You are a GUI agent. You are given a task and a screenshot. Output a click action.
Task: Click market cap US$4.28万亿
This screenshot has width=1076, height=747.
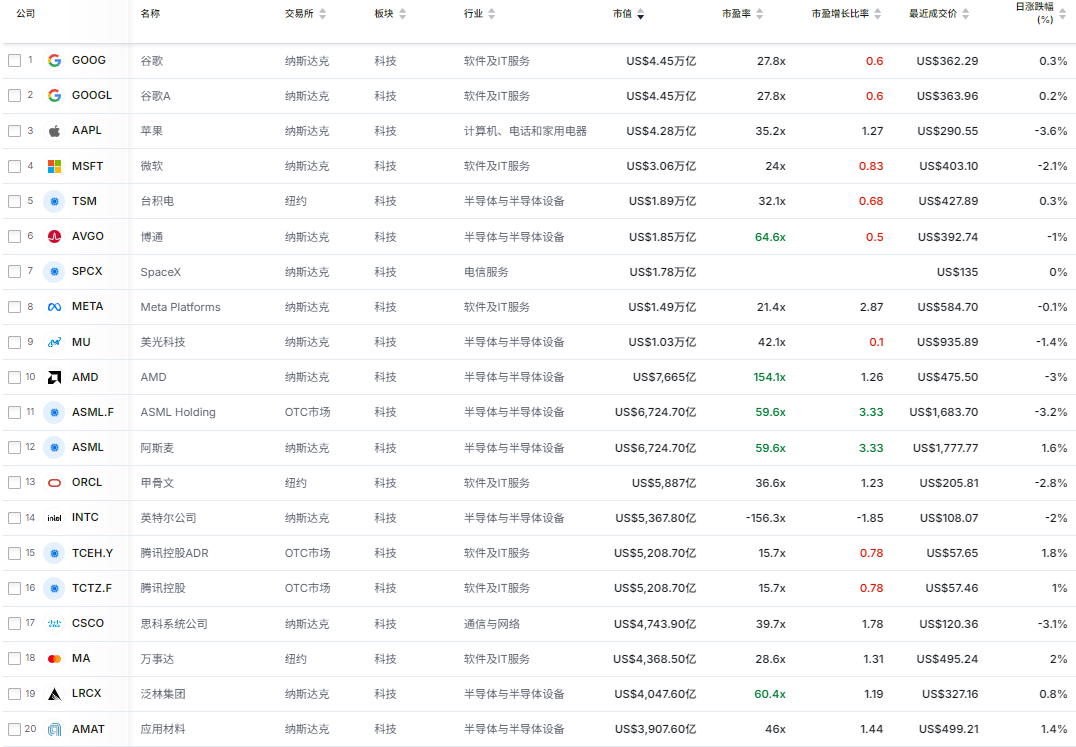(661, 131)
